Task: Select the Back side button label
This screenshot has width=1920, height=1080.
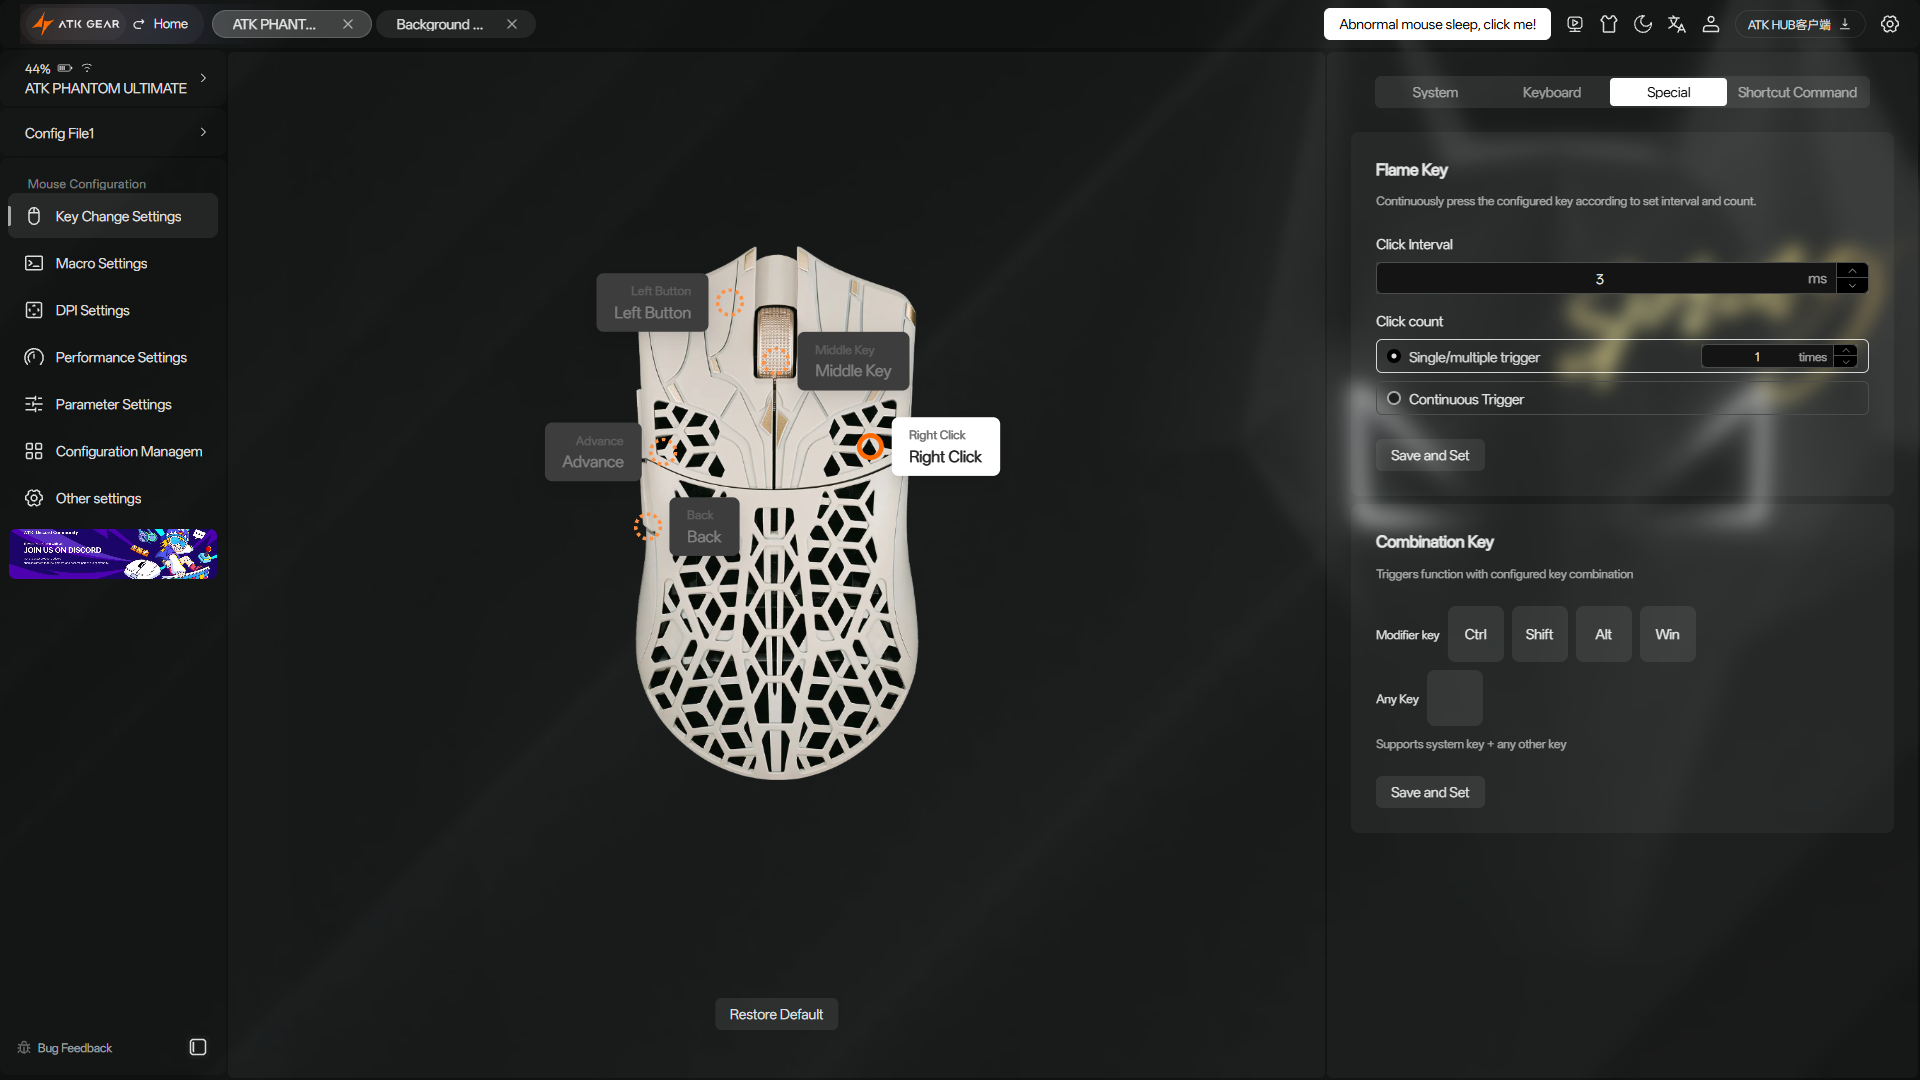Action: 704,527
